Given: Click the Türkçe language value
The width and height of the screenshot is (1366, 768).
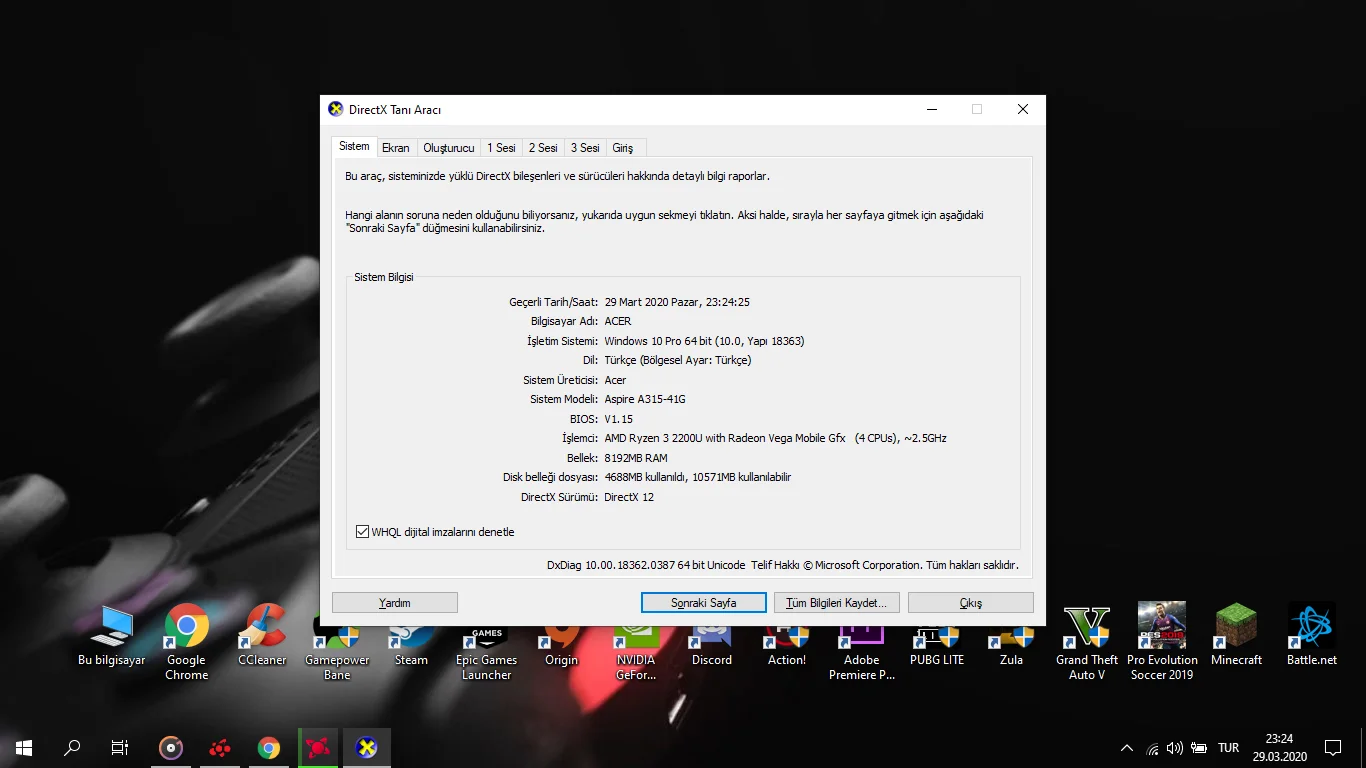Looking at the screenshot, I should tap(678, 360).
